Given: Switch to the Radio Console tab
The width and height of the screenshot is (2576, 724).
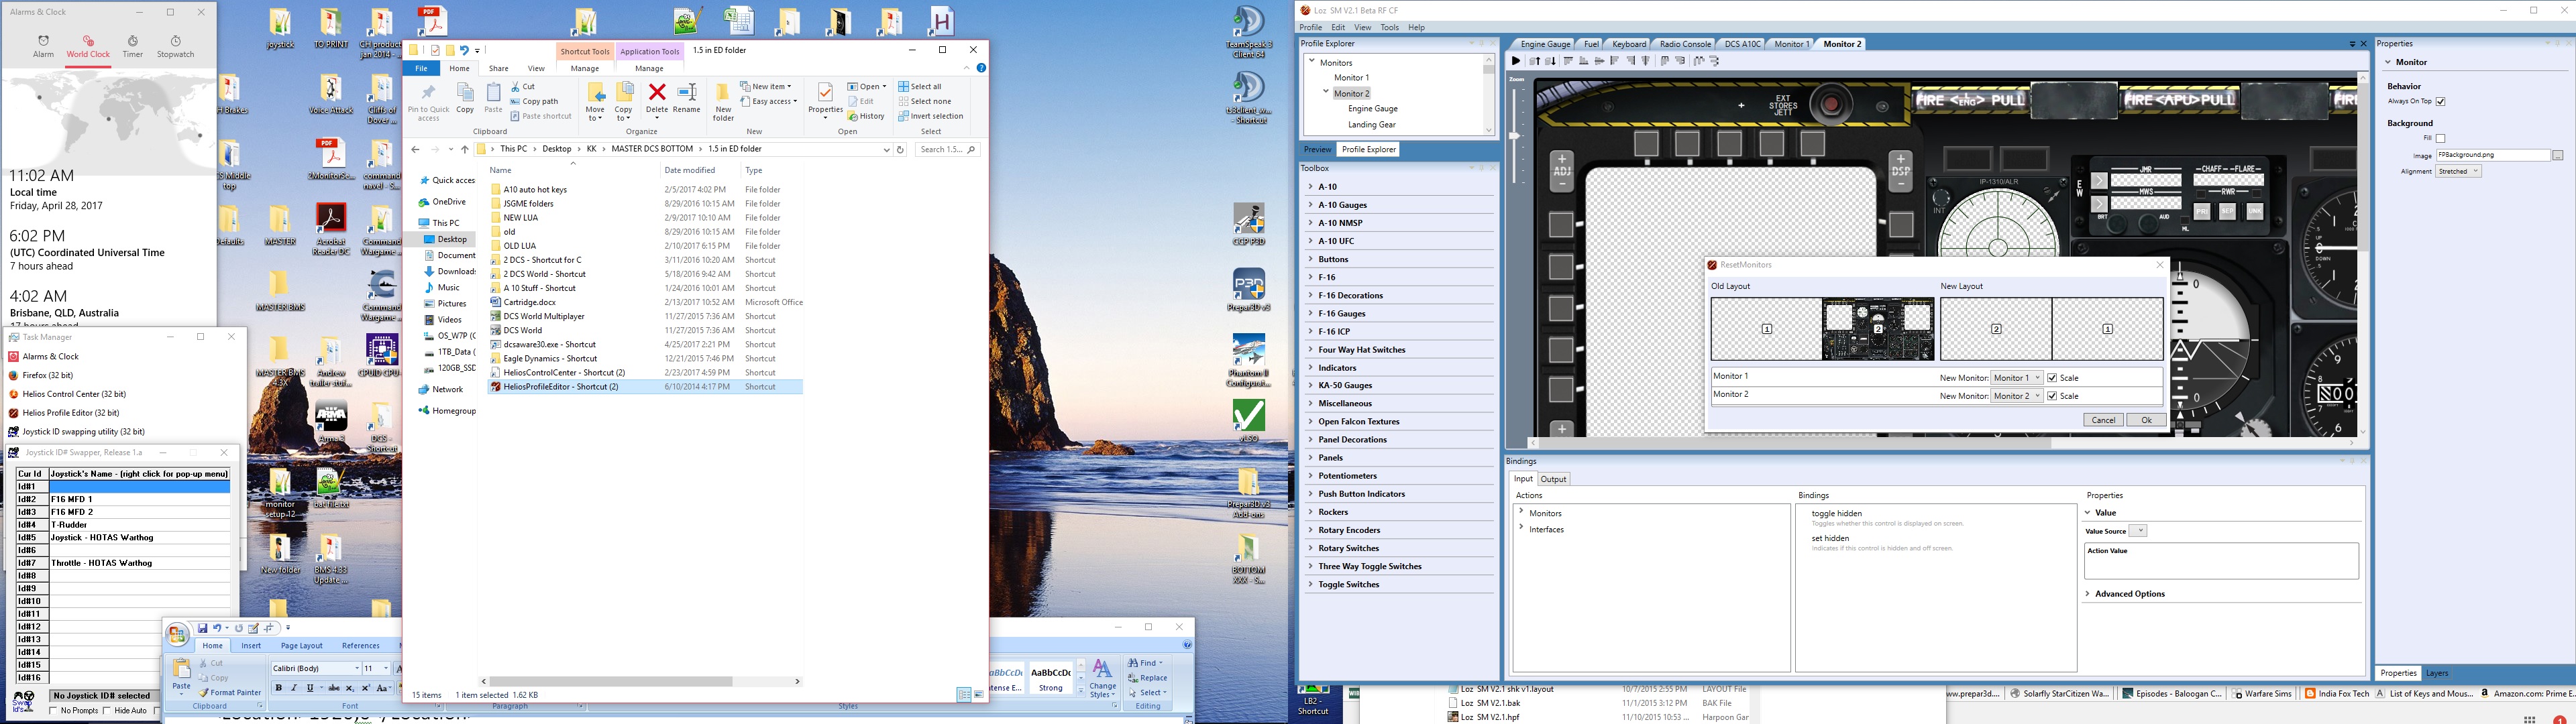Looking at the screenshot, I should coord(1685,44).
